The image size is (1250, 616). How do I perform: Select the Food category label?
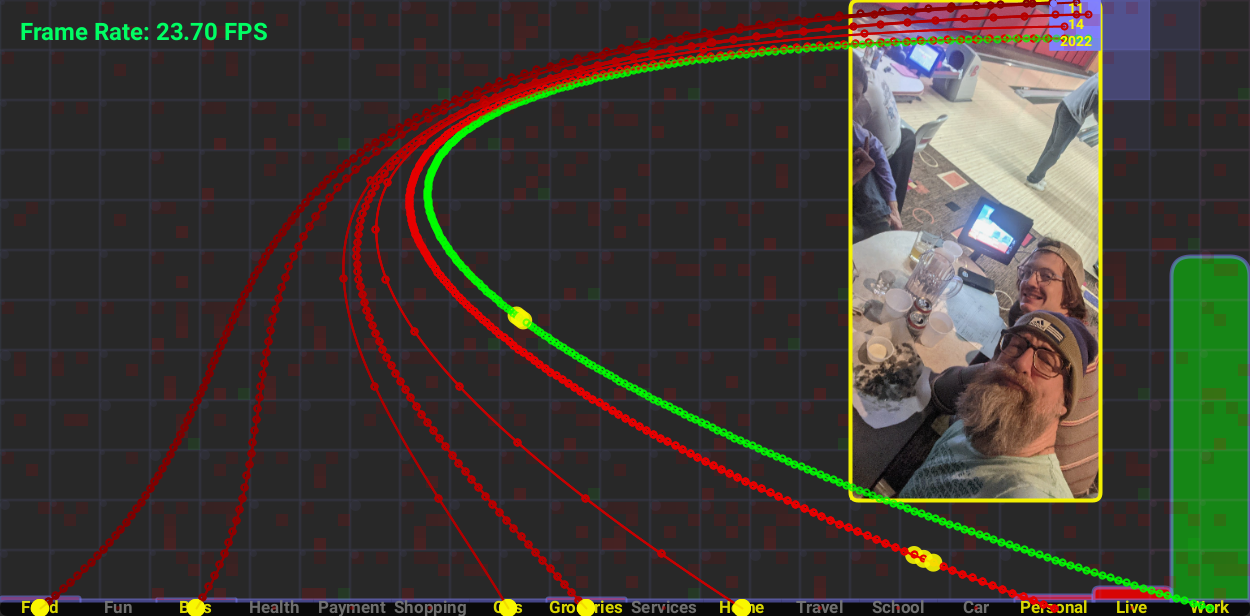click(x=40, y=607)
